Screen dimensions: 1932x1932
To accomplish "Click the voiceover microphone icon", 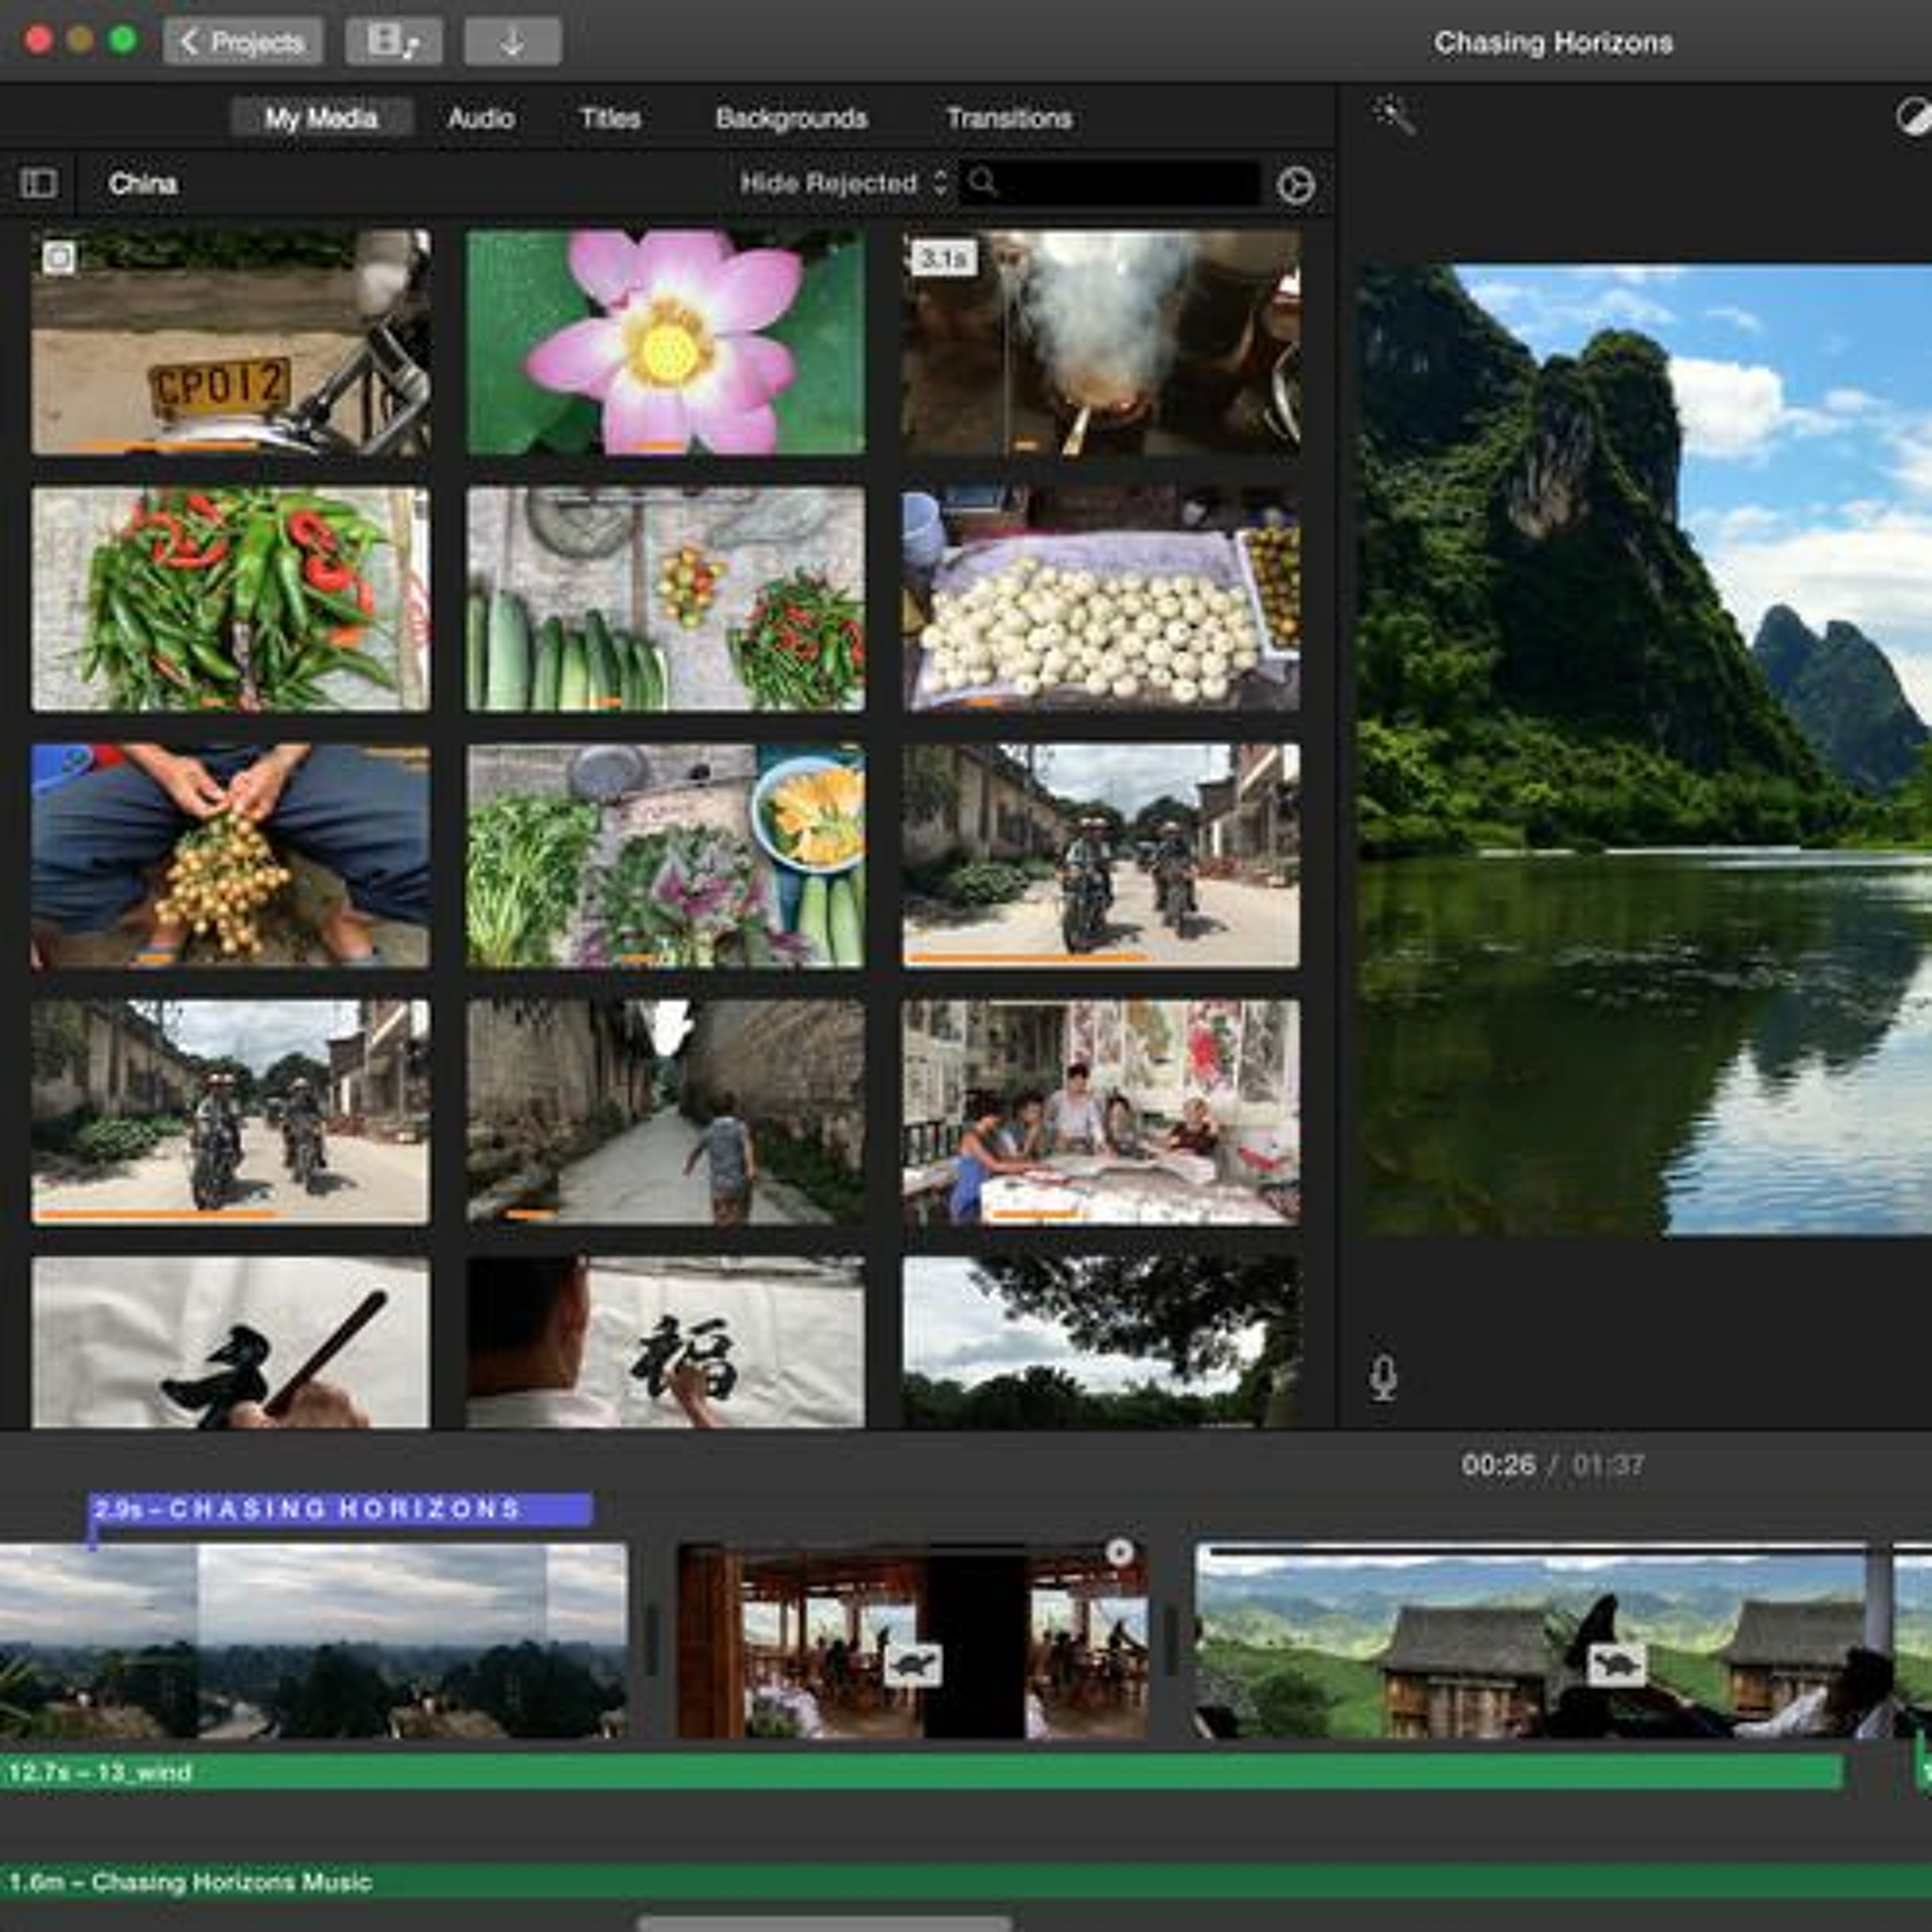I will point(1383,1378).
